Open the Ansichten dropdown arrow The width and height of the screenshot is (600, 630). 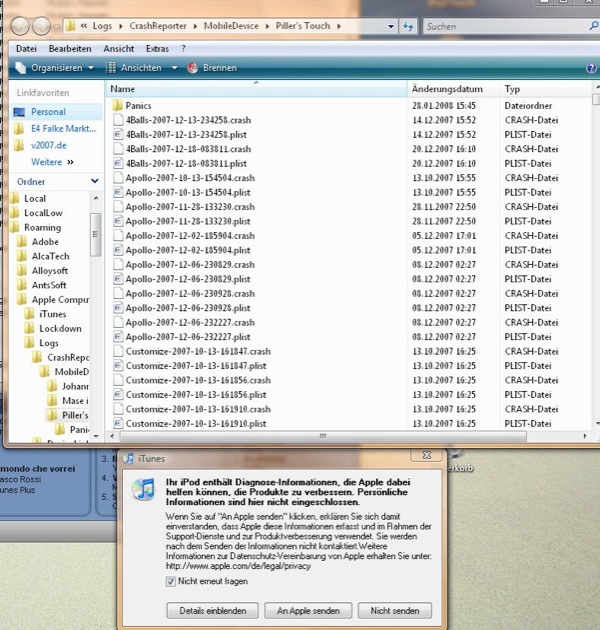point(174,68)
